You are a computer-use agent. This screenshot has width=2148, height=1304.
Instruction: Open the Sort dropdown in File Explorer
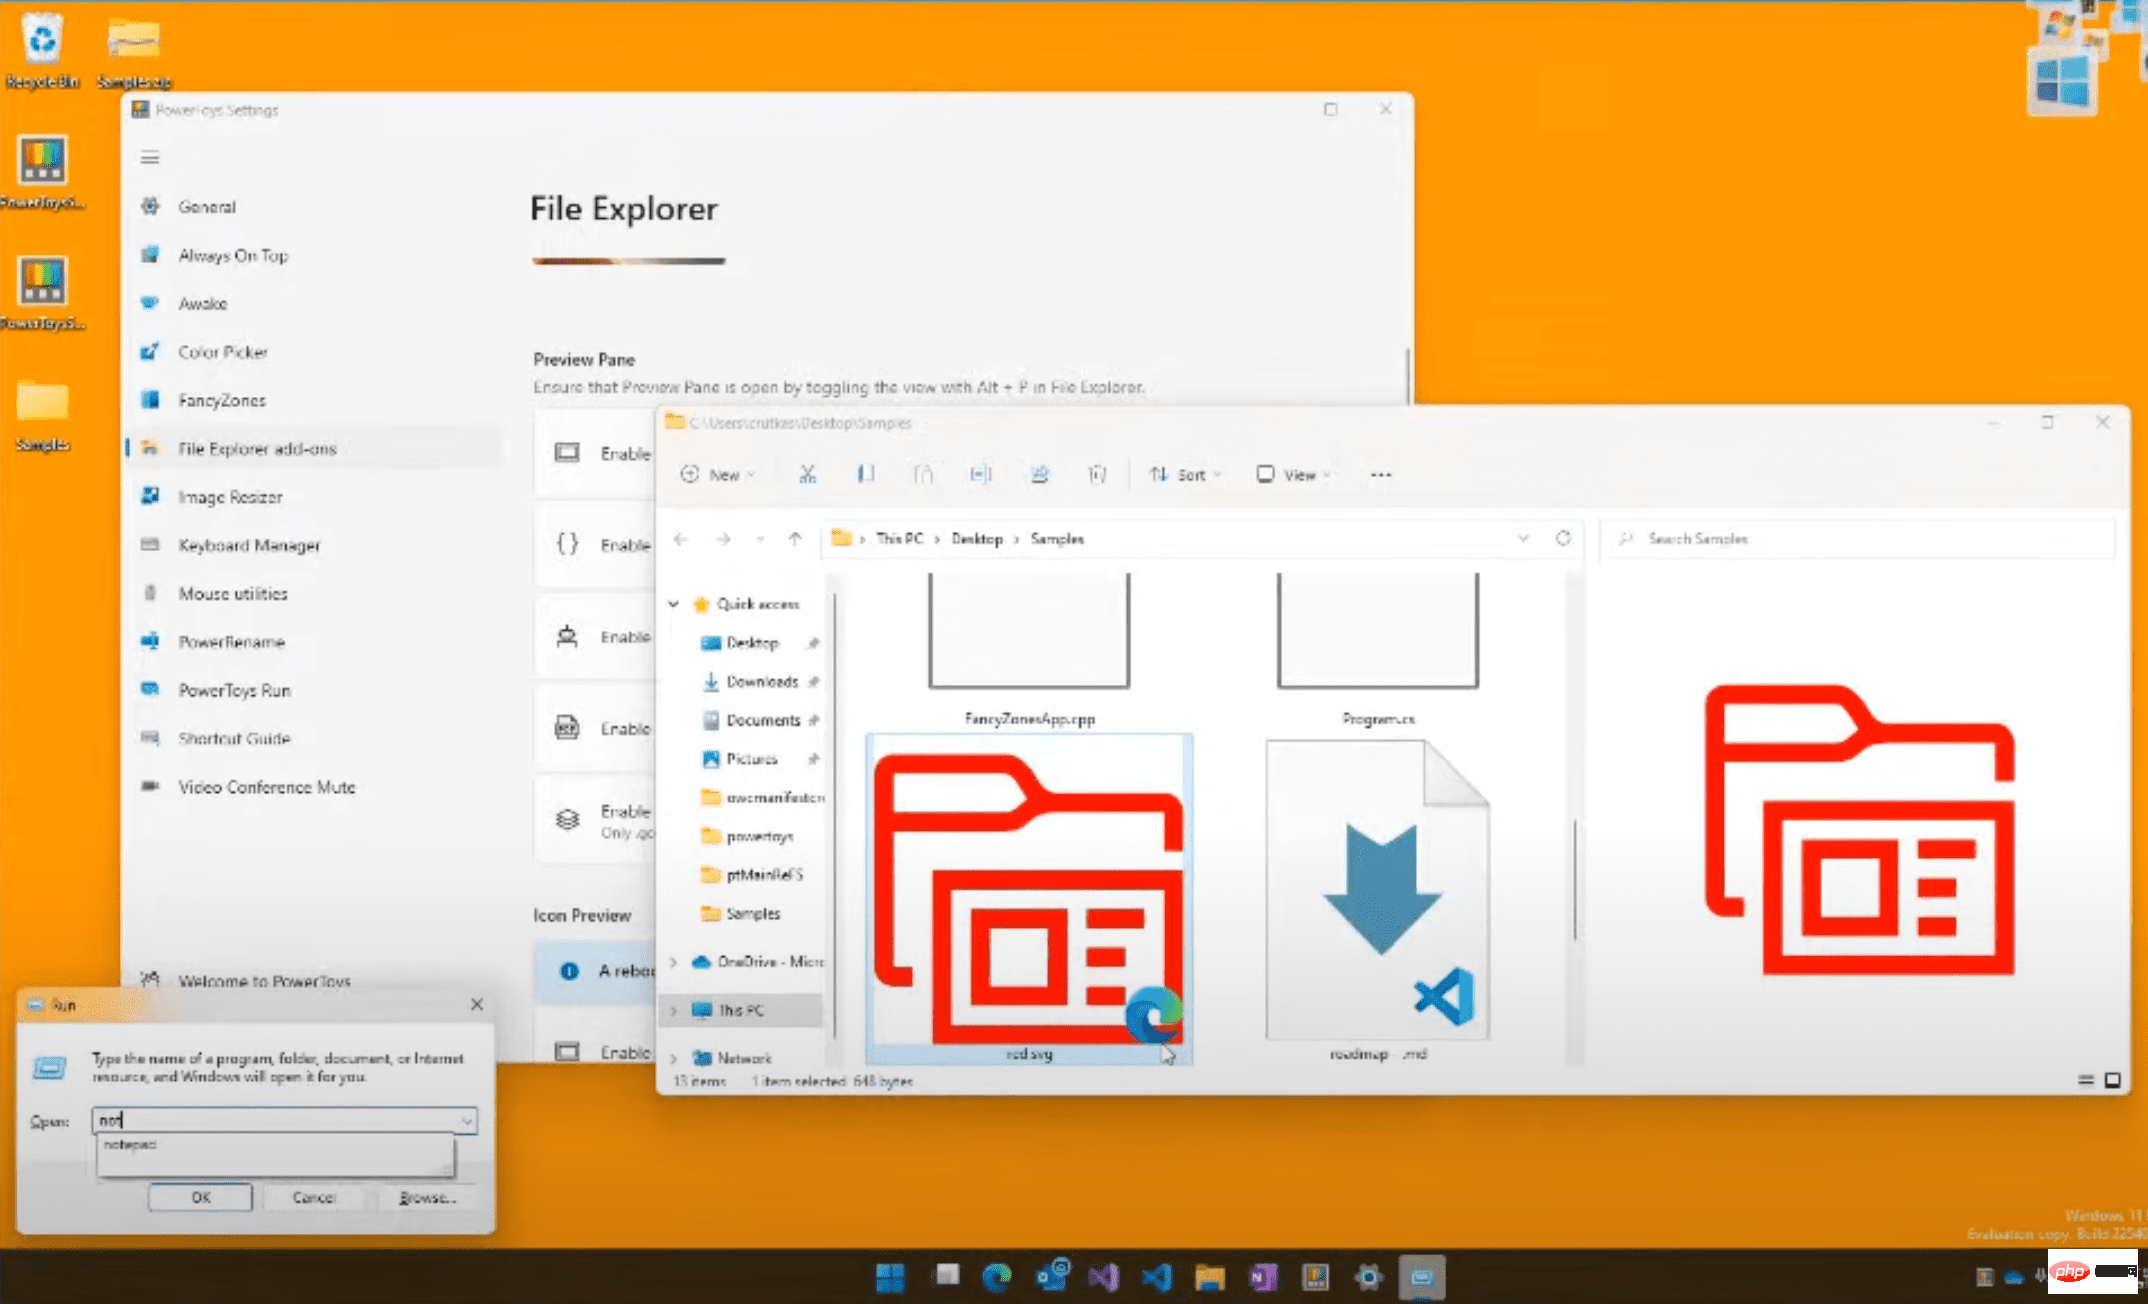1184,474
